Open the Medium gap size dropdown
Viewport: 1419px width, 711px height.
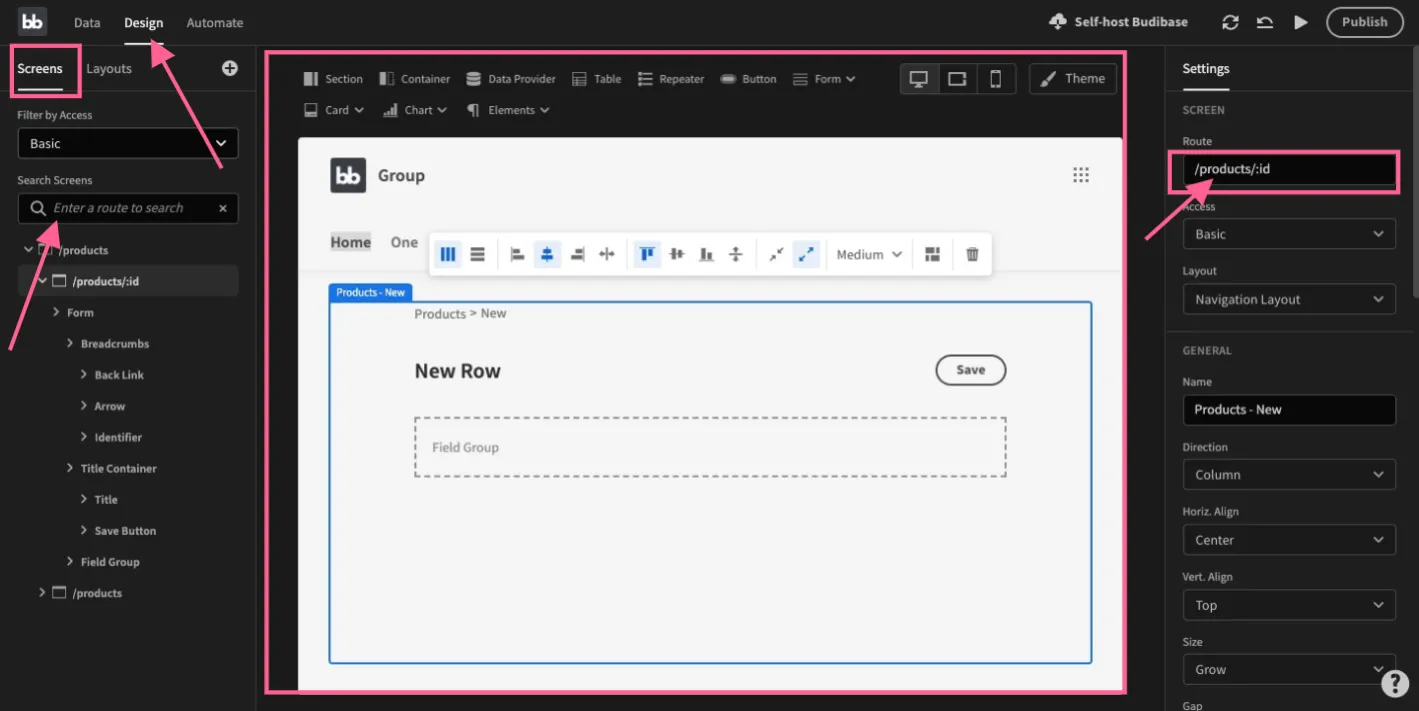click(x=869, y=254)
